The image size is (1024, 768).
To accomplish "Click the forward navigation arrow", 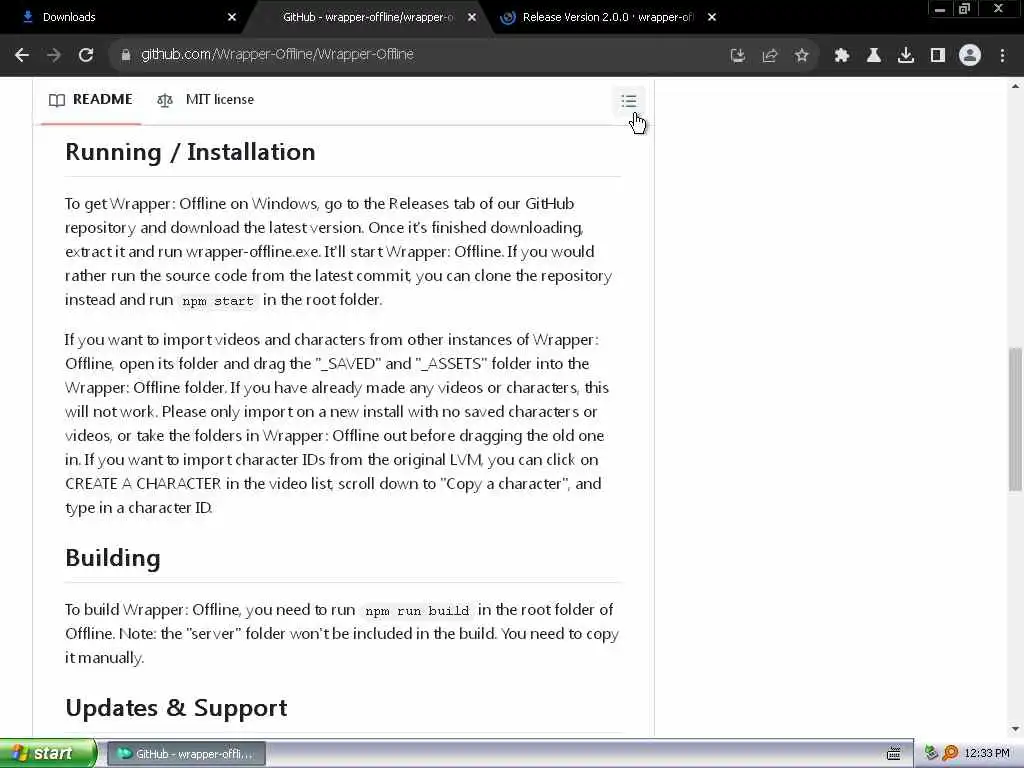I will [54, 55].
